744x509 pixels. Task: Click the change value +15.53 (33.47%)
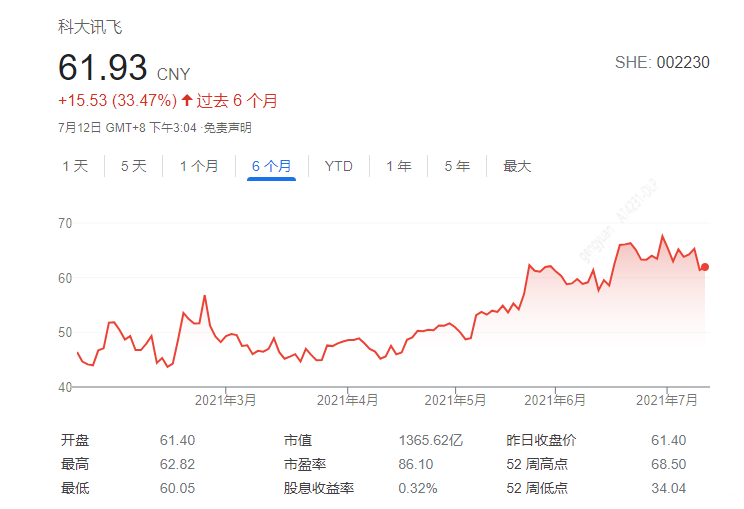(x=117, y=100)
